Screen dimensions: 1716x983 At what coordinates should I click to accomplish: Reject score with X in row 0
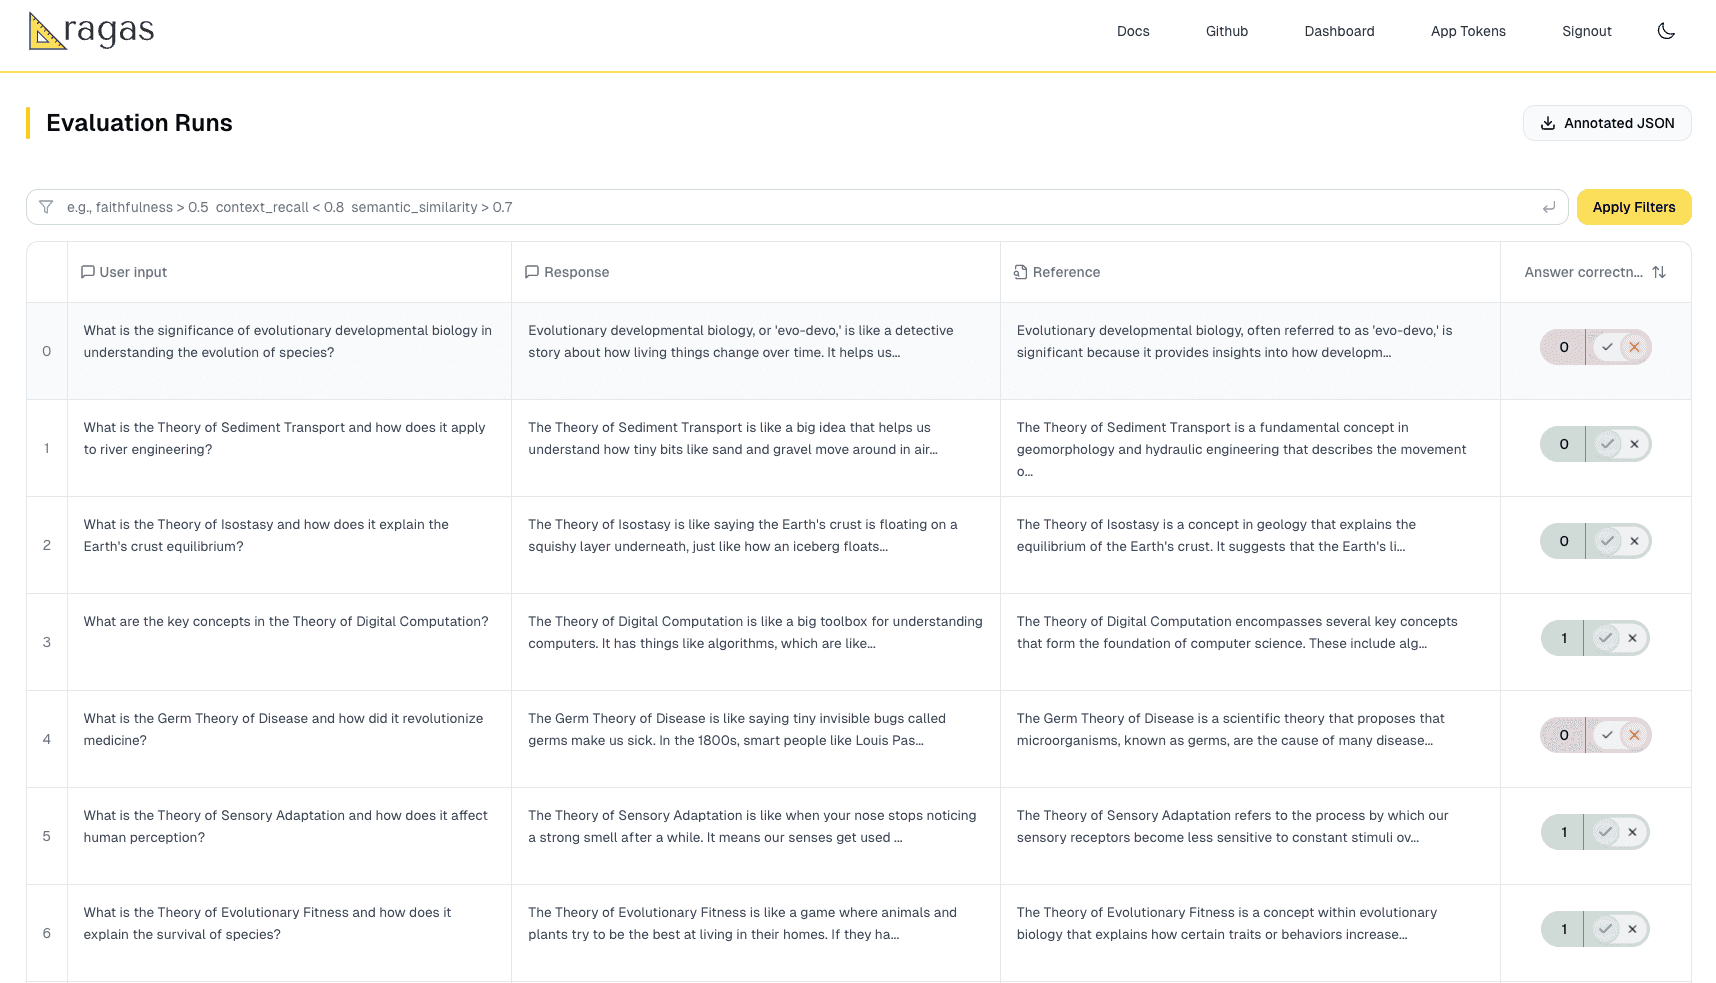[1634, 347]
